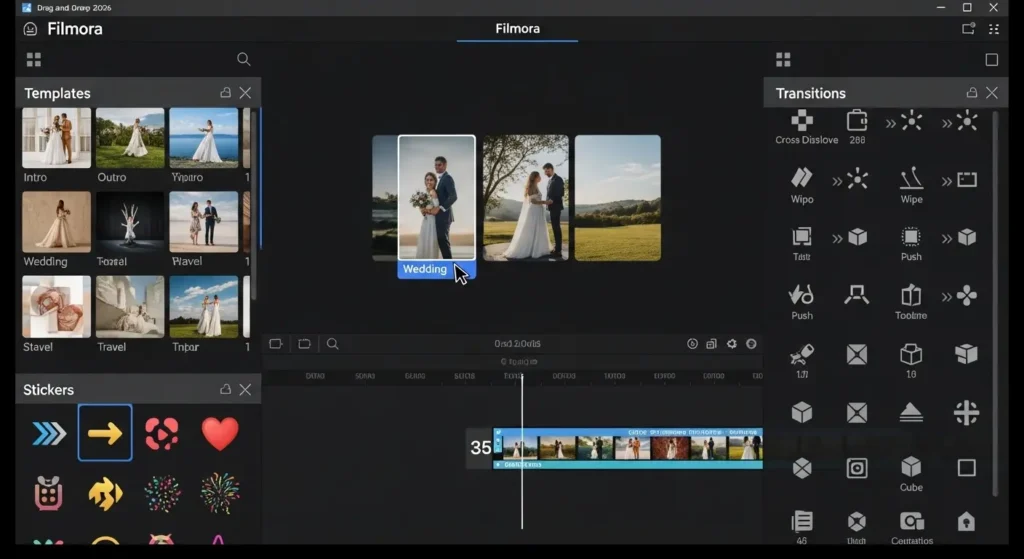The image size is (1024, 559).
Task: Switch to the Filmora center tab
Action: [x=517, y=29]
